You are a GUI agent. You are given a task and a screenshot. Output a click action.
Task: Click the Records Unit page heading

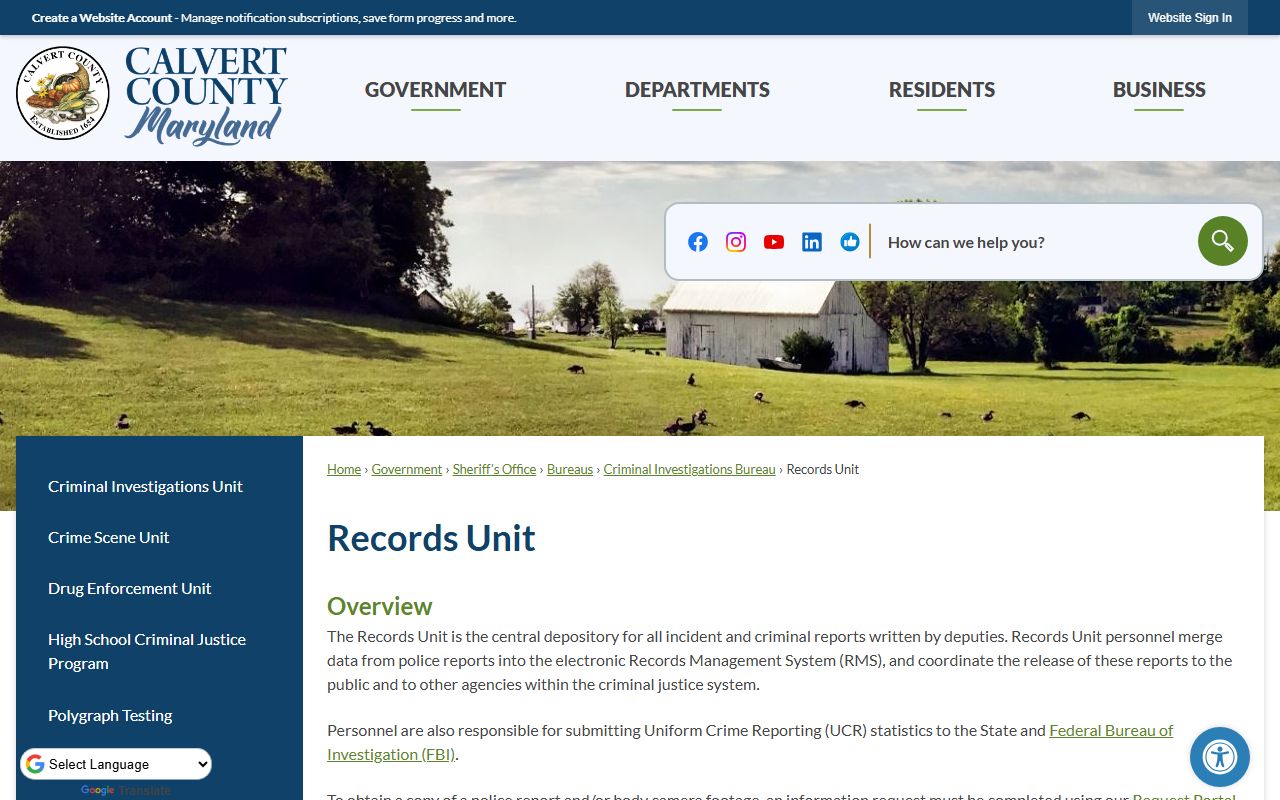(431, 538)
